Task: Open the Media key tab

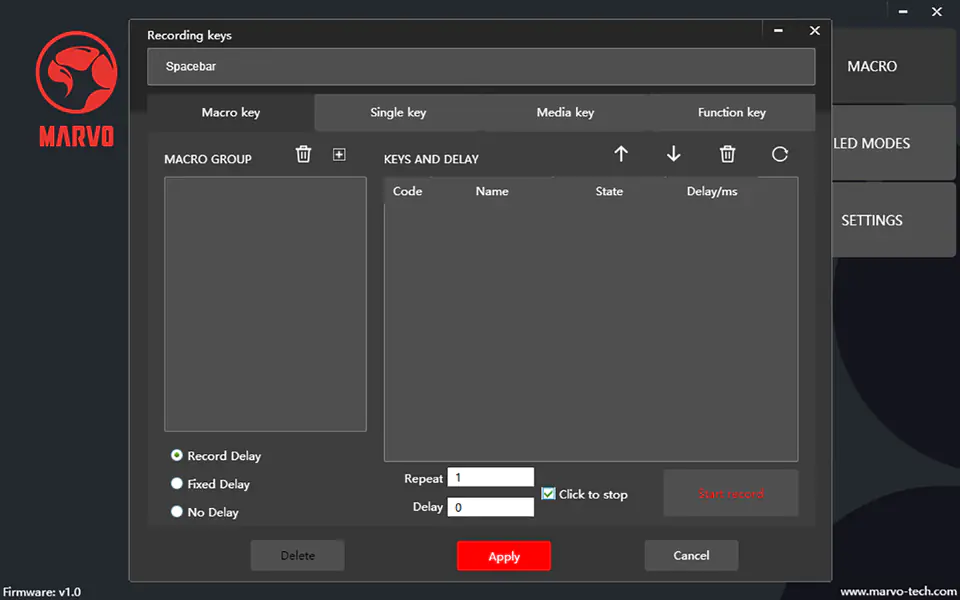Action: click(x=565, y=112)
